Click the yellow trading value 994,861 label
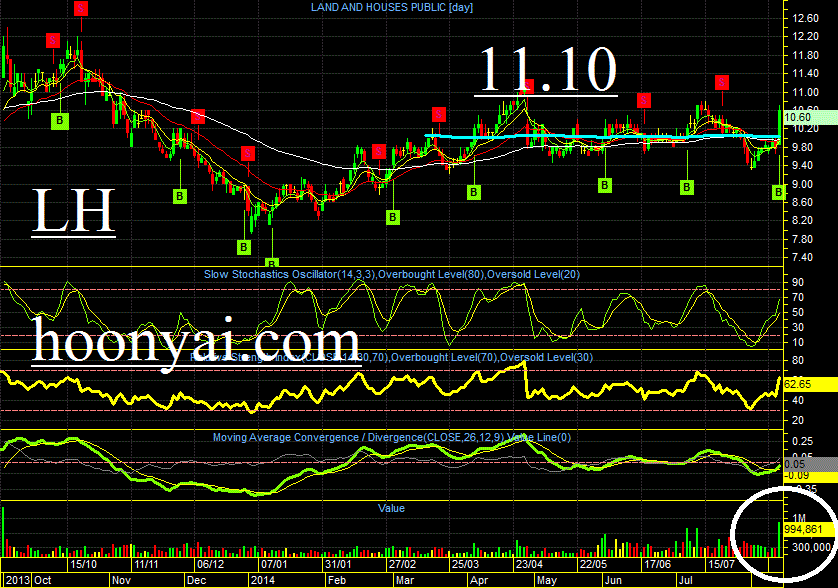 point(809,530)
